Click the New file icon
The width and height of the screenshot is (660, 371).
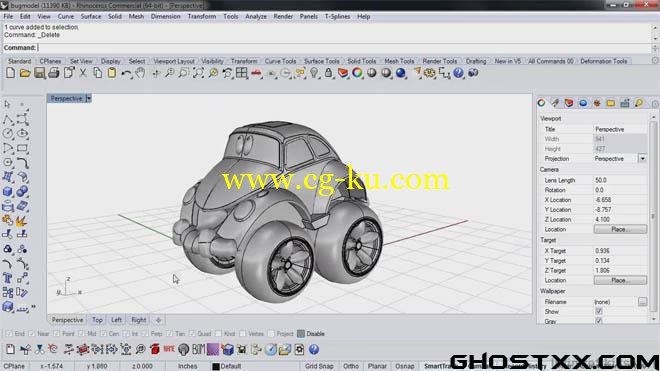(11, 73)
